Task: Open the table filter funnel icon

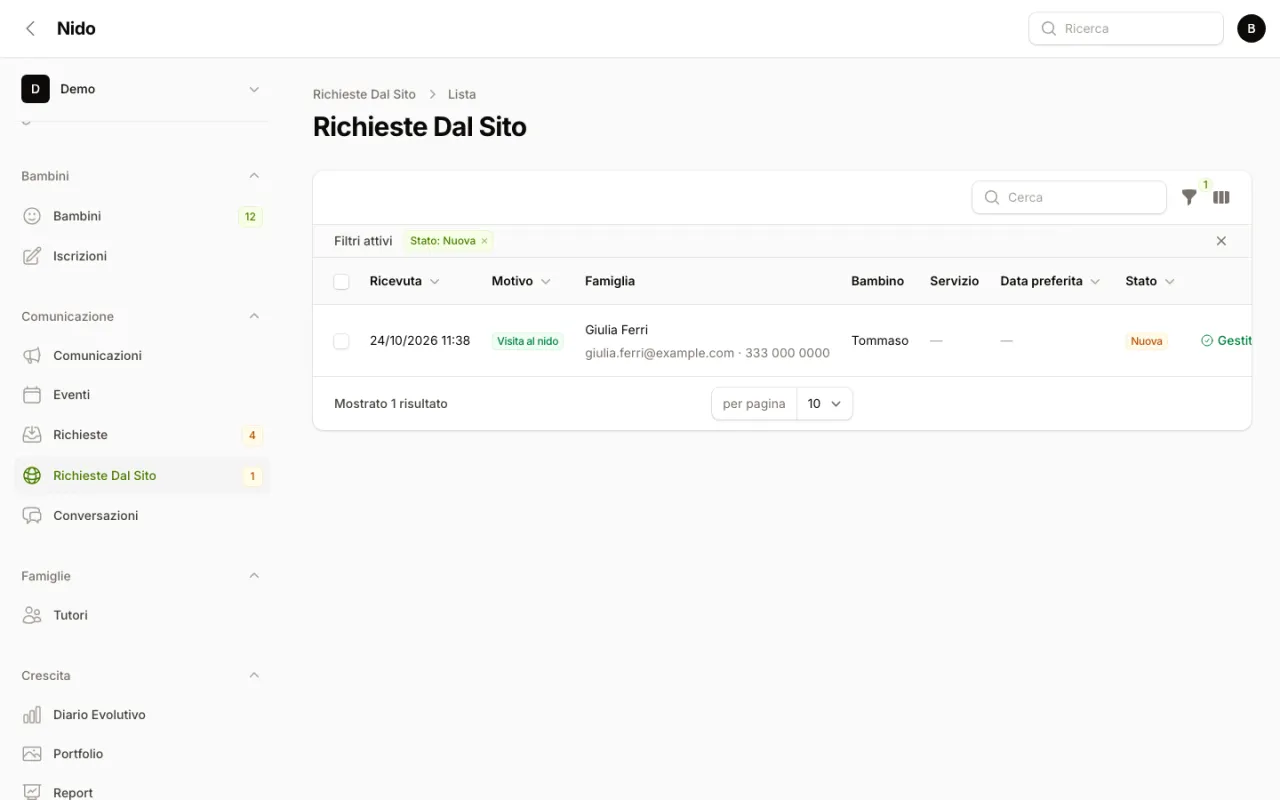Action: pyautogui.click(x=1189, y=198)
